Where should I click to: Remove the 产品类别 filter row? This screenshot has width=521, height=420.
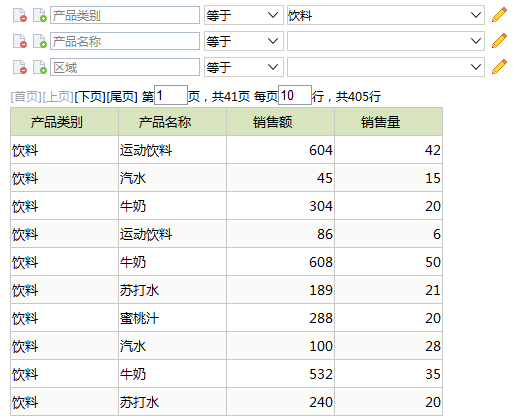click(20, 15)
